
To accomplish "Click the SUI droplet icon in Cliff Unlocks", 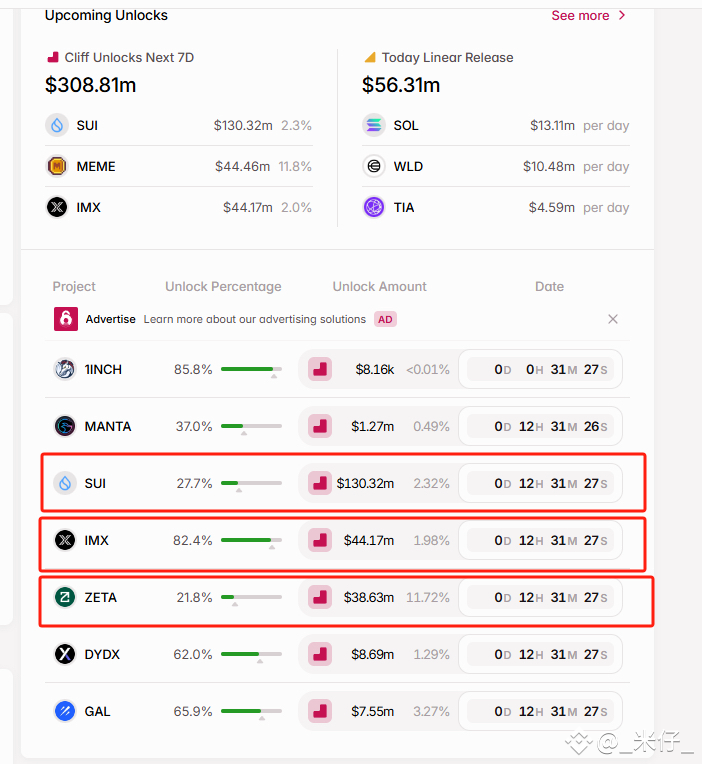I will (x=57, y=125).
